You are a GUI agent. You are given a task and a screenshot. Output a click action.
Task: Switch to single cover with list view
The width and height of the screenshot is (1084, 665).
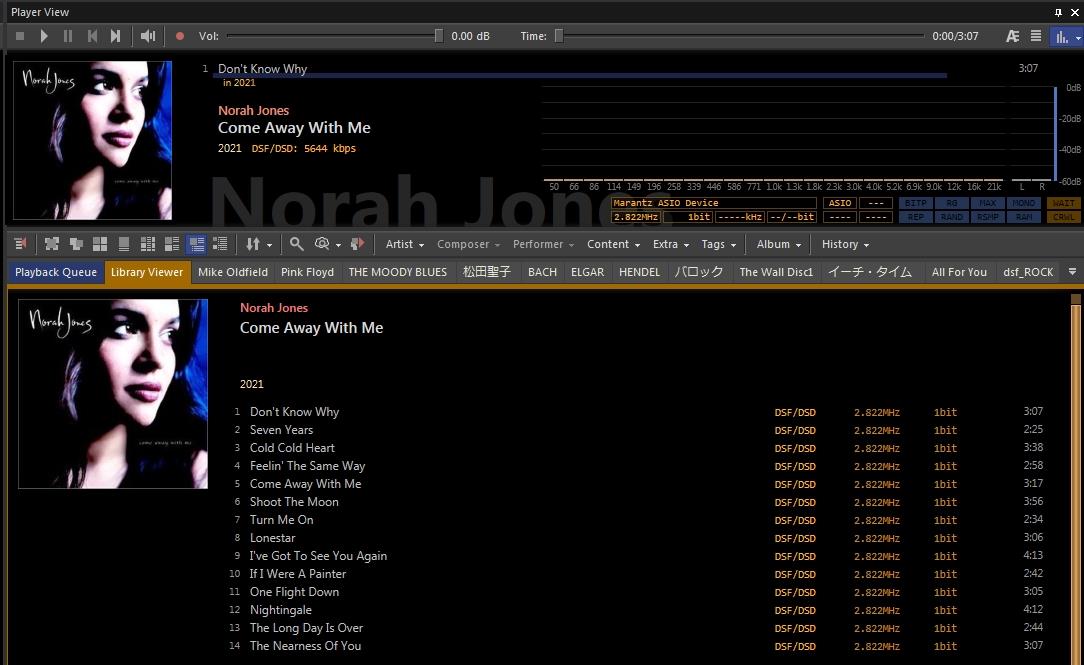pyautogui.click(x=124, y=243)
